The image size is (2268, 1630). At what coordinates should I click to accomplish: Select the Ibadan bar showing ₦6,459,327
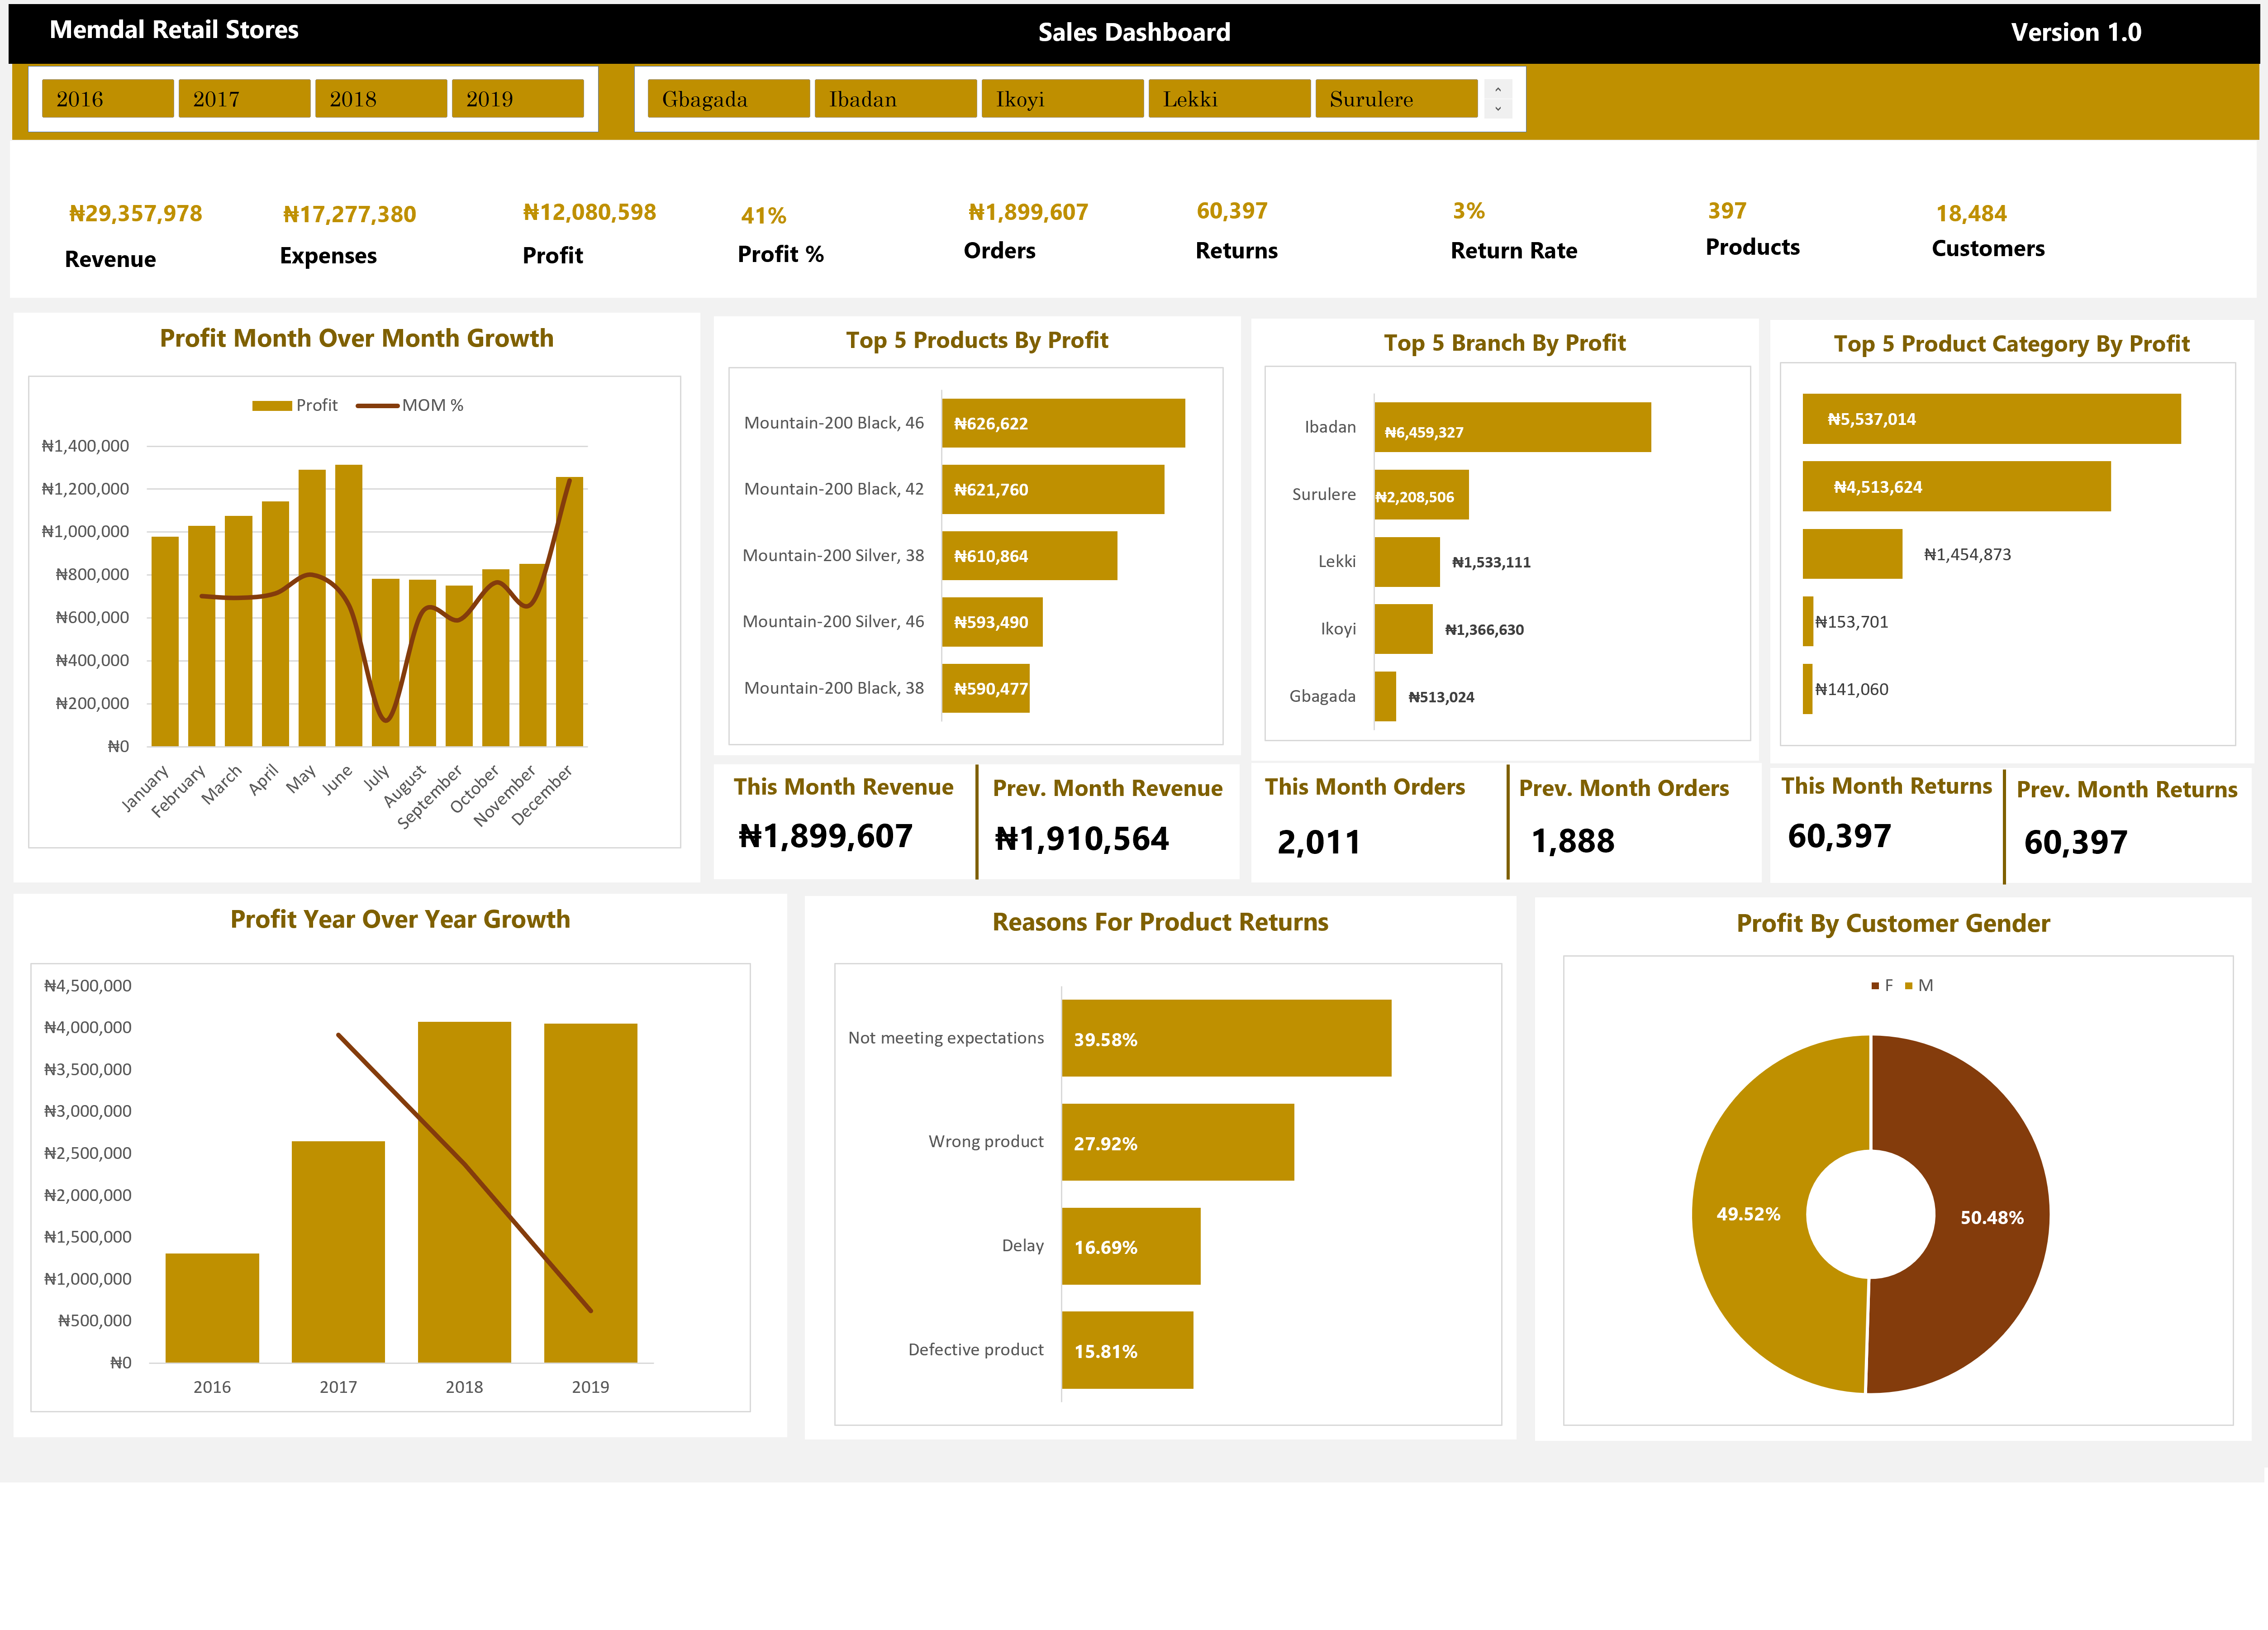click(1512, 427)
